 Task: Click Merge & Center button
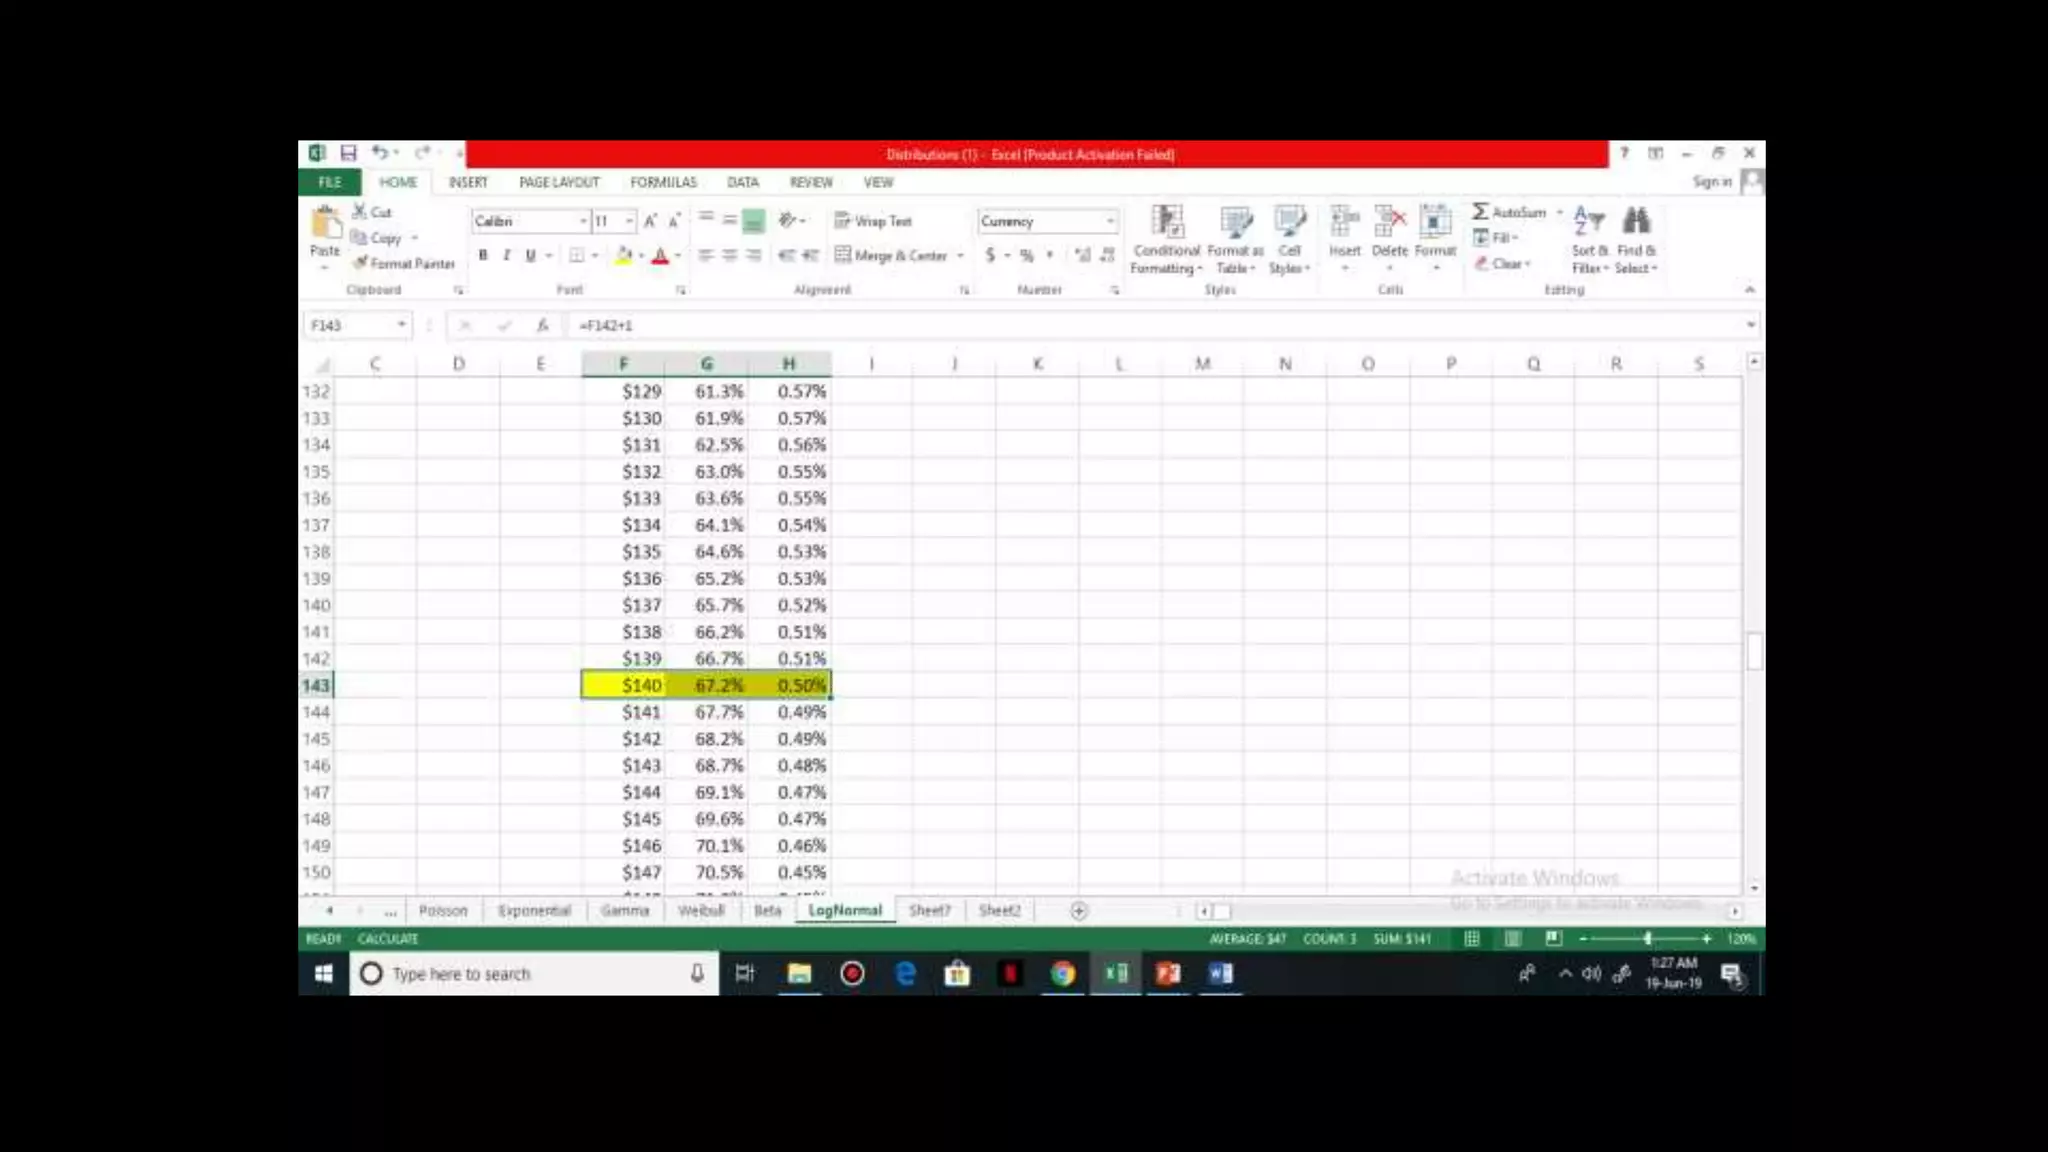click(x=891, y=256)
